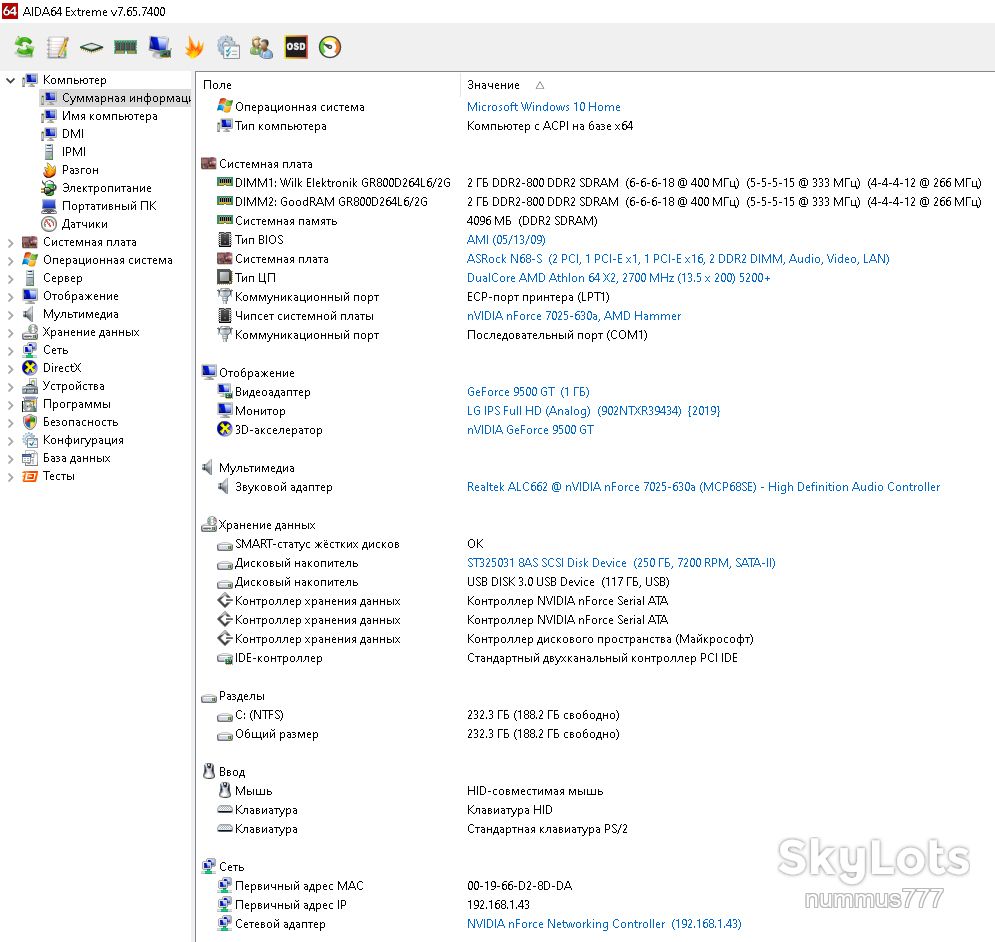Screen dimensions: 995x942
Task: Expand the Хранение данных tree node
Action: (10, 332)
